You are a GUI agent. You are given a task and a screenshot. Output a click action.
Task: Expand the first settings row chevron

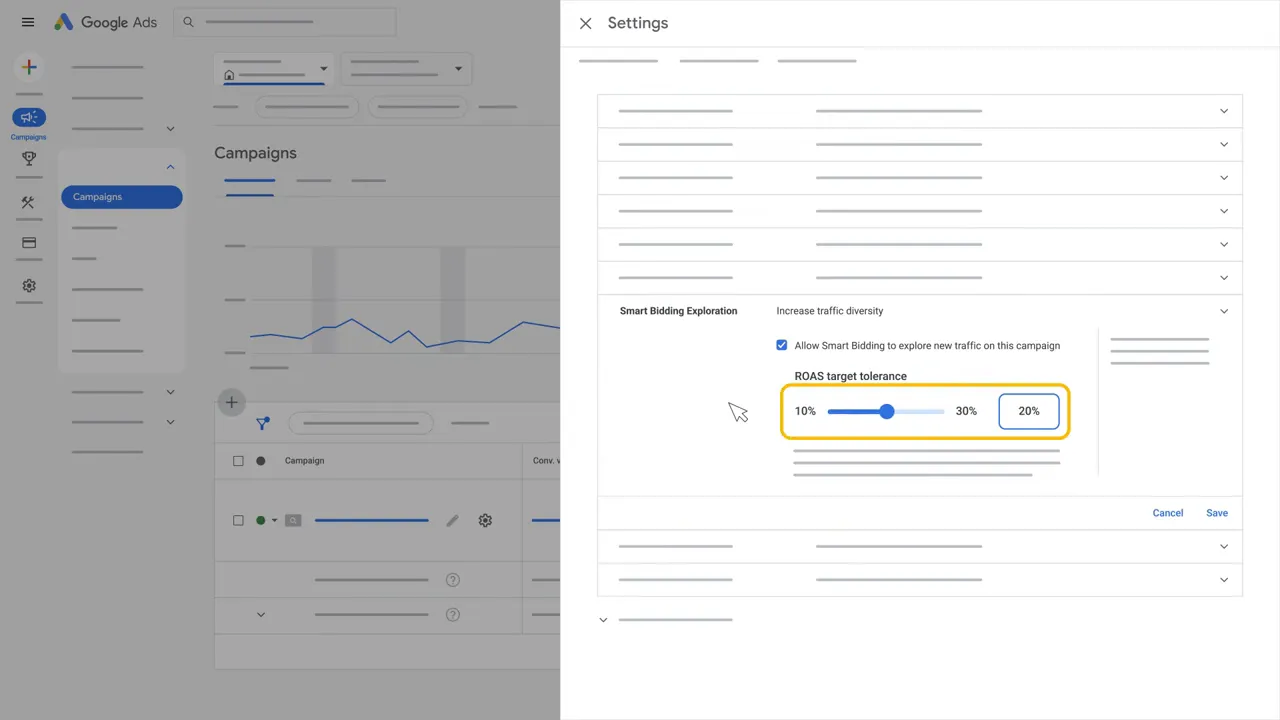(x=1223, y=111)
